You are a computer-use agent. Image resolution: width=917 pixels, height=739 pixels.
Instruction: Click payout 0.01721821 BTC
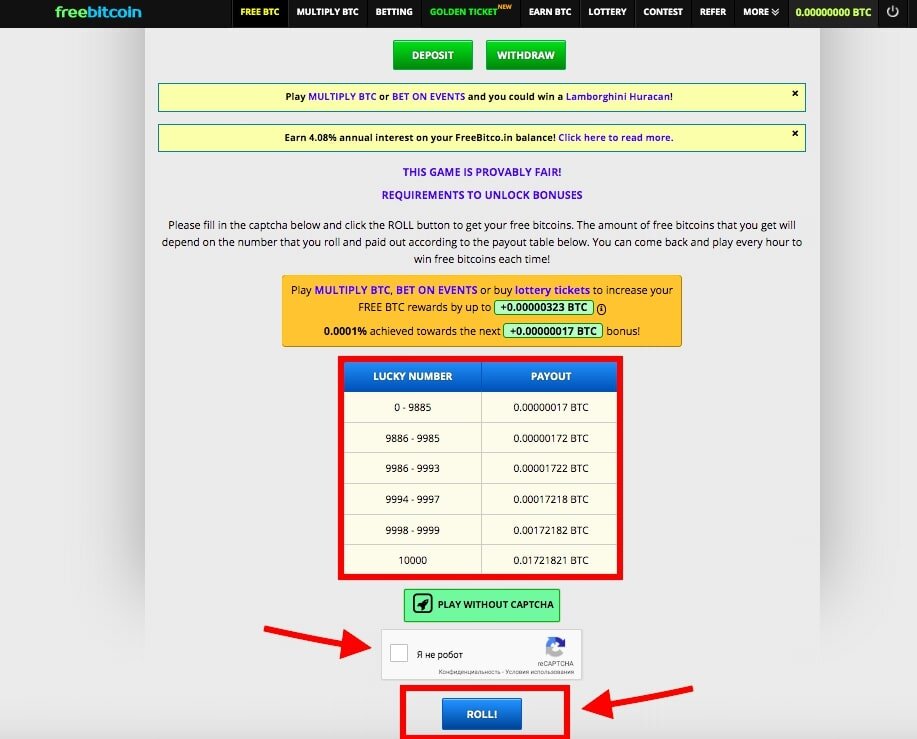(x=550, y=560)
